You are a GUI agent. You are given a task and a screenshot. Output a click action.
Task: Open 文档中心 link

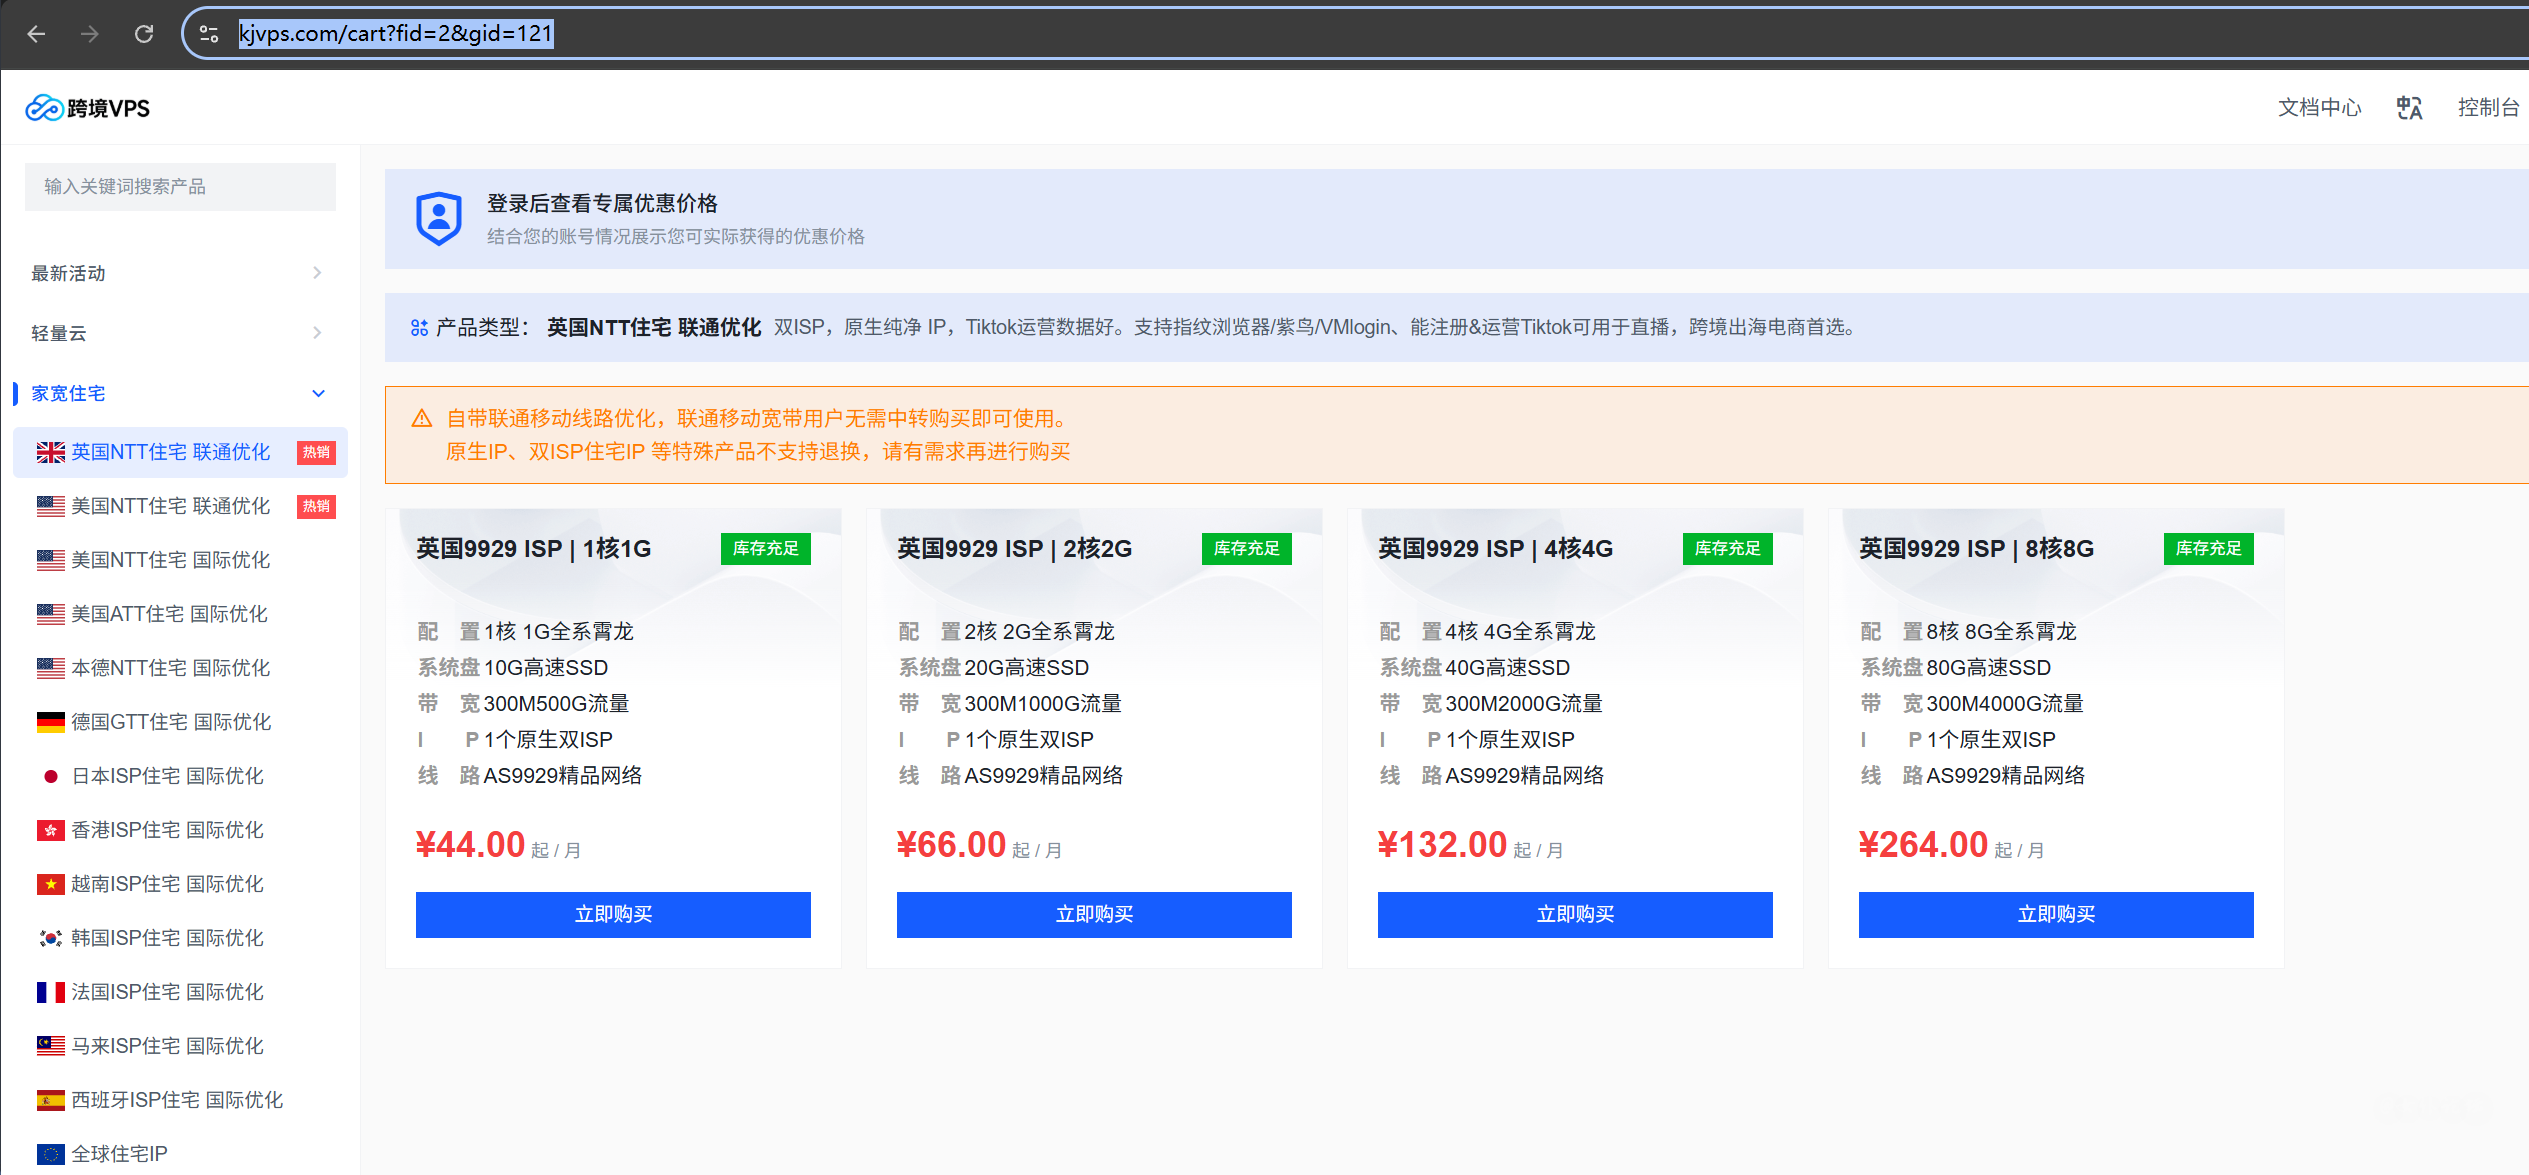tap(2319, 108)
